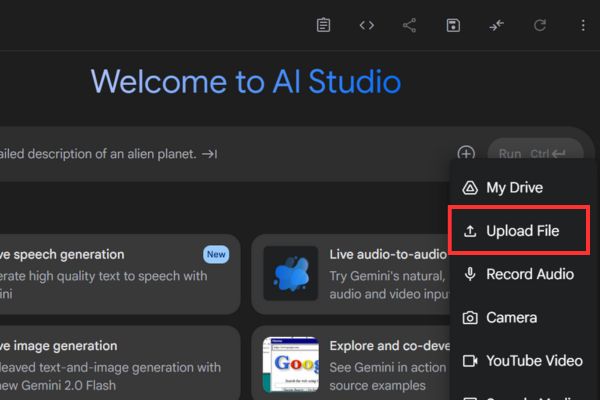
Task: Open the speech generation card
Action: [120, 274]
